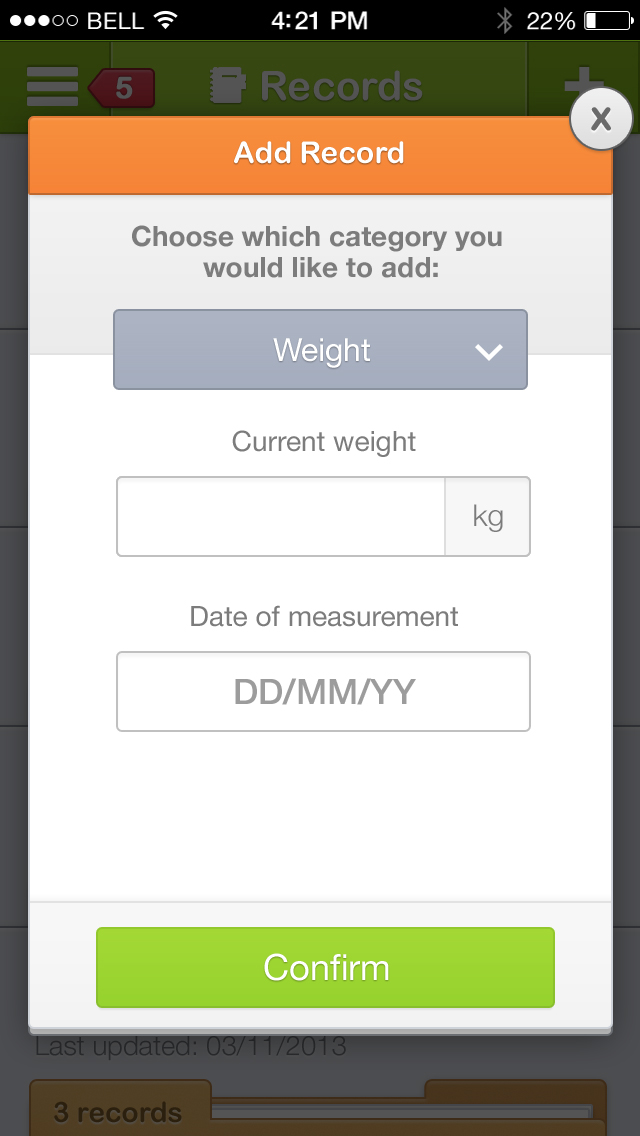Viewport: 640px width, 1136px height.
Task: Focus the Current weight input field
Action: pyautogui.click(x=281, y=516)
